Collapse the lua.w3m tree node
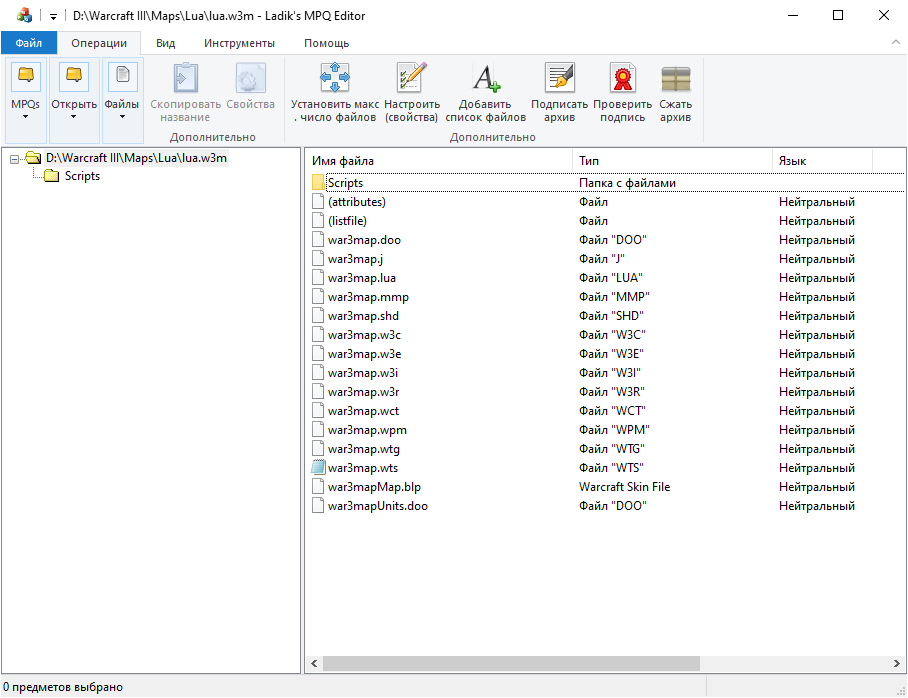The height and width of the screenshot is (698, 908). [x=14, y=159]
